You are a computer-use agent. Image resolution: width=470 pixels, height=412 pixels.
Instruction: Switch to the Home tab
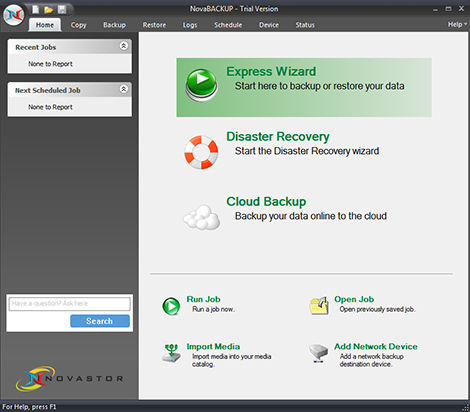[45, 25]
